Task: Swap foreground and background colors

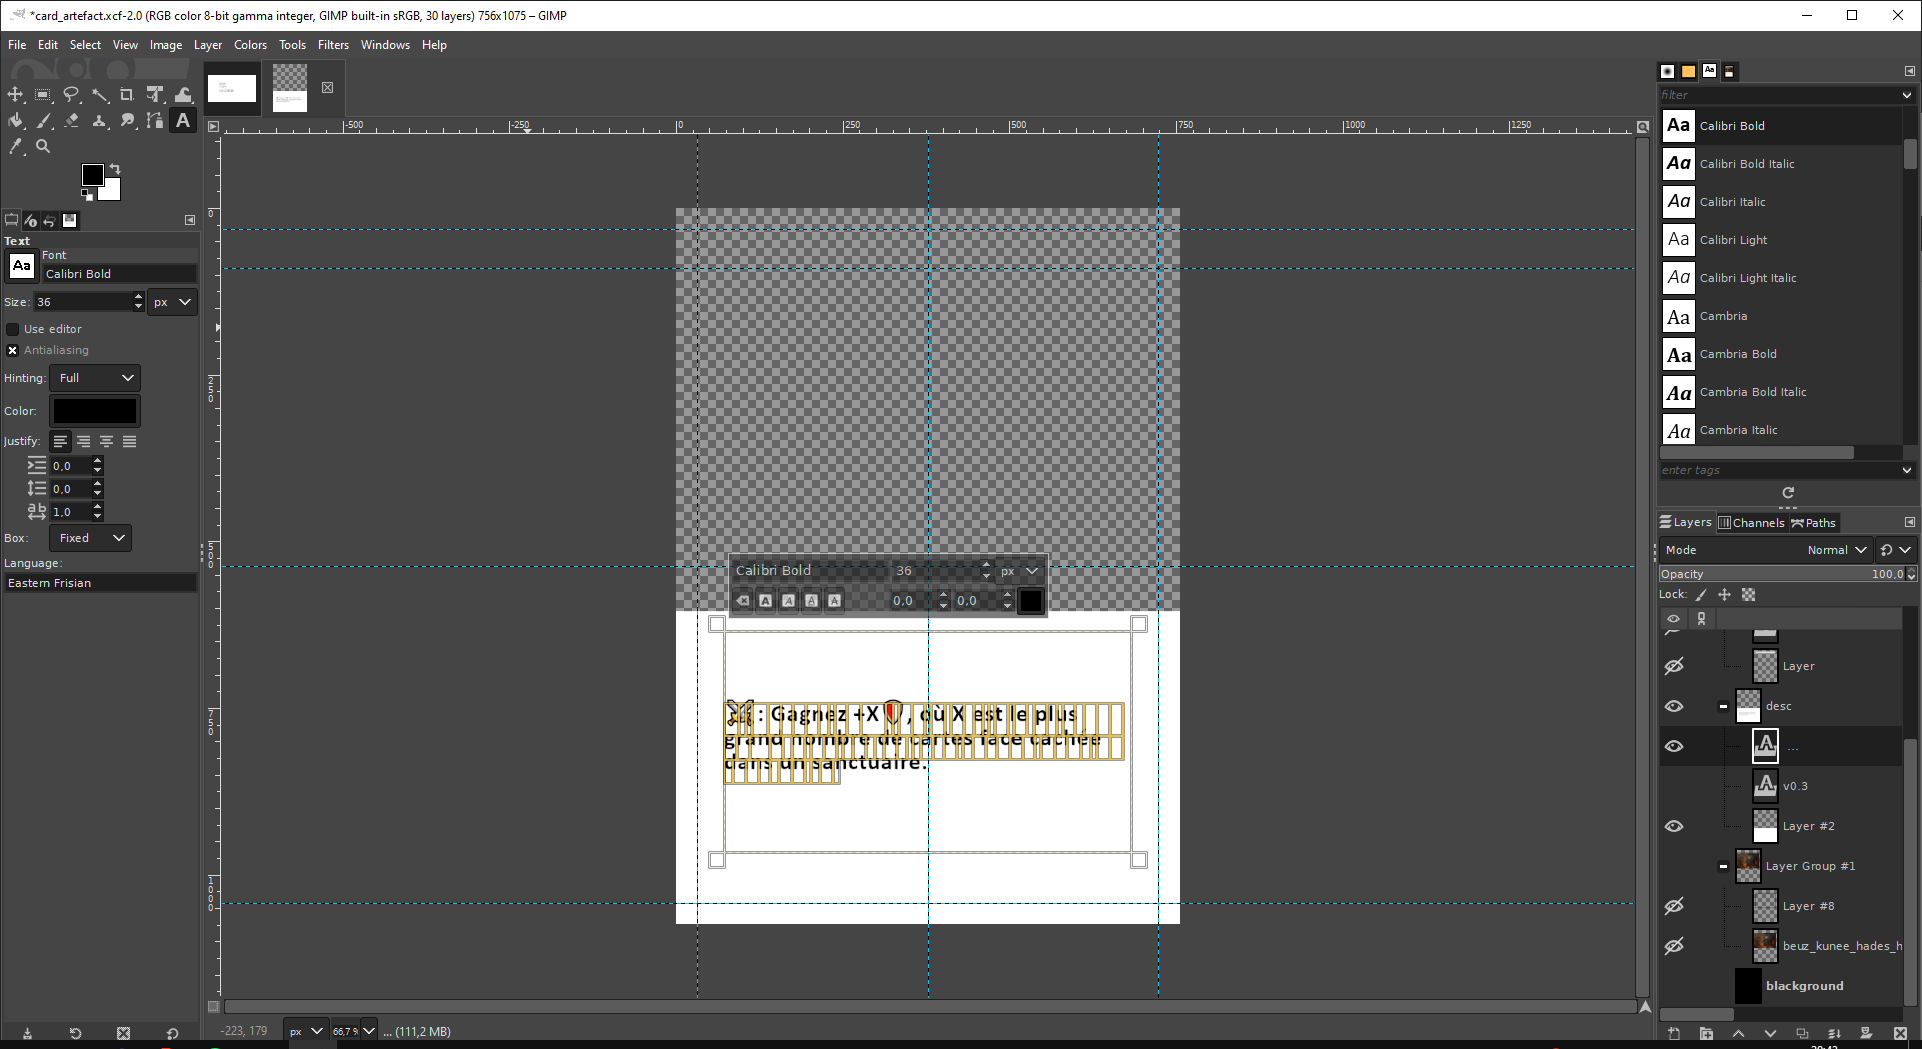Action: pos(115,168)
